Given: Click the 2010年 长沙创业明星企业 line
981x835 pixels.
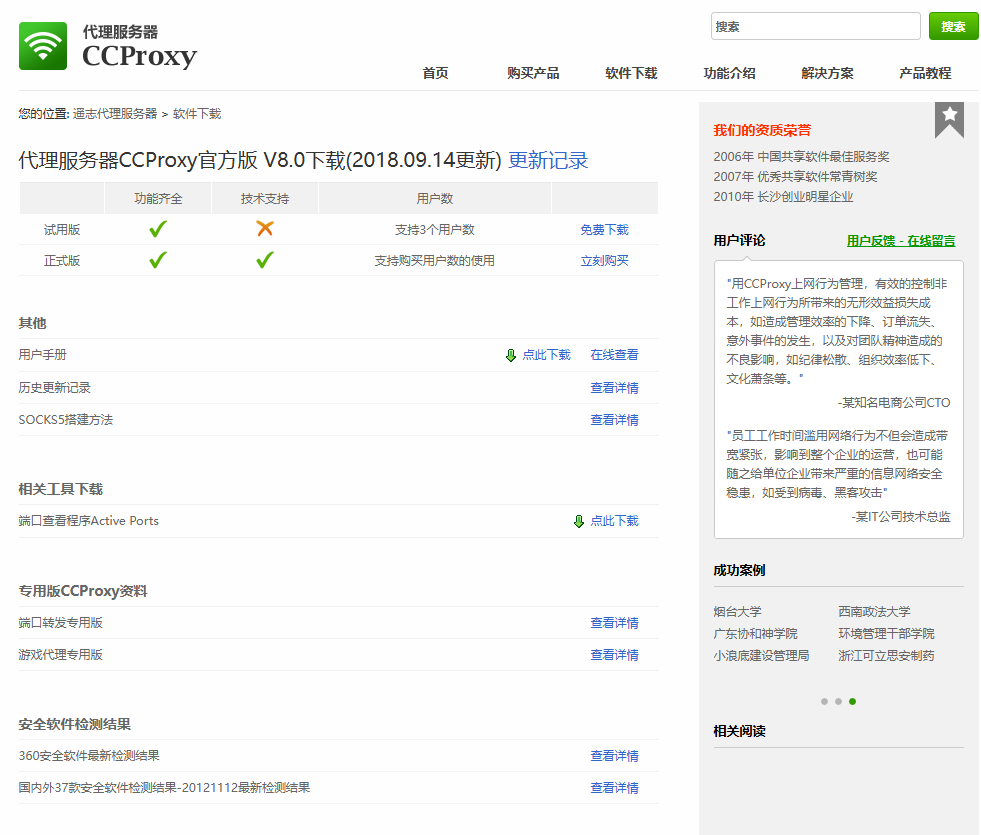Looking at the screenshot, I should (x=783, y=196).
